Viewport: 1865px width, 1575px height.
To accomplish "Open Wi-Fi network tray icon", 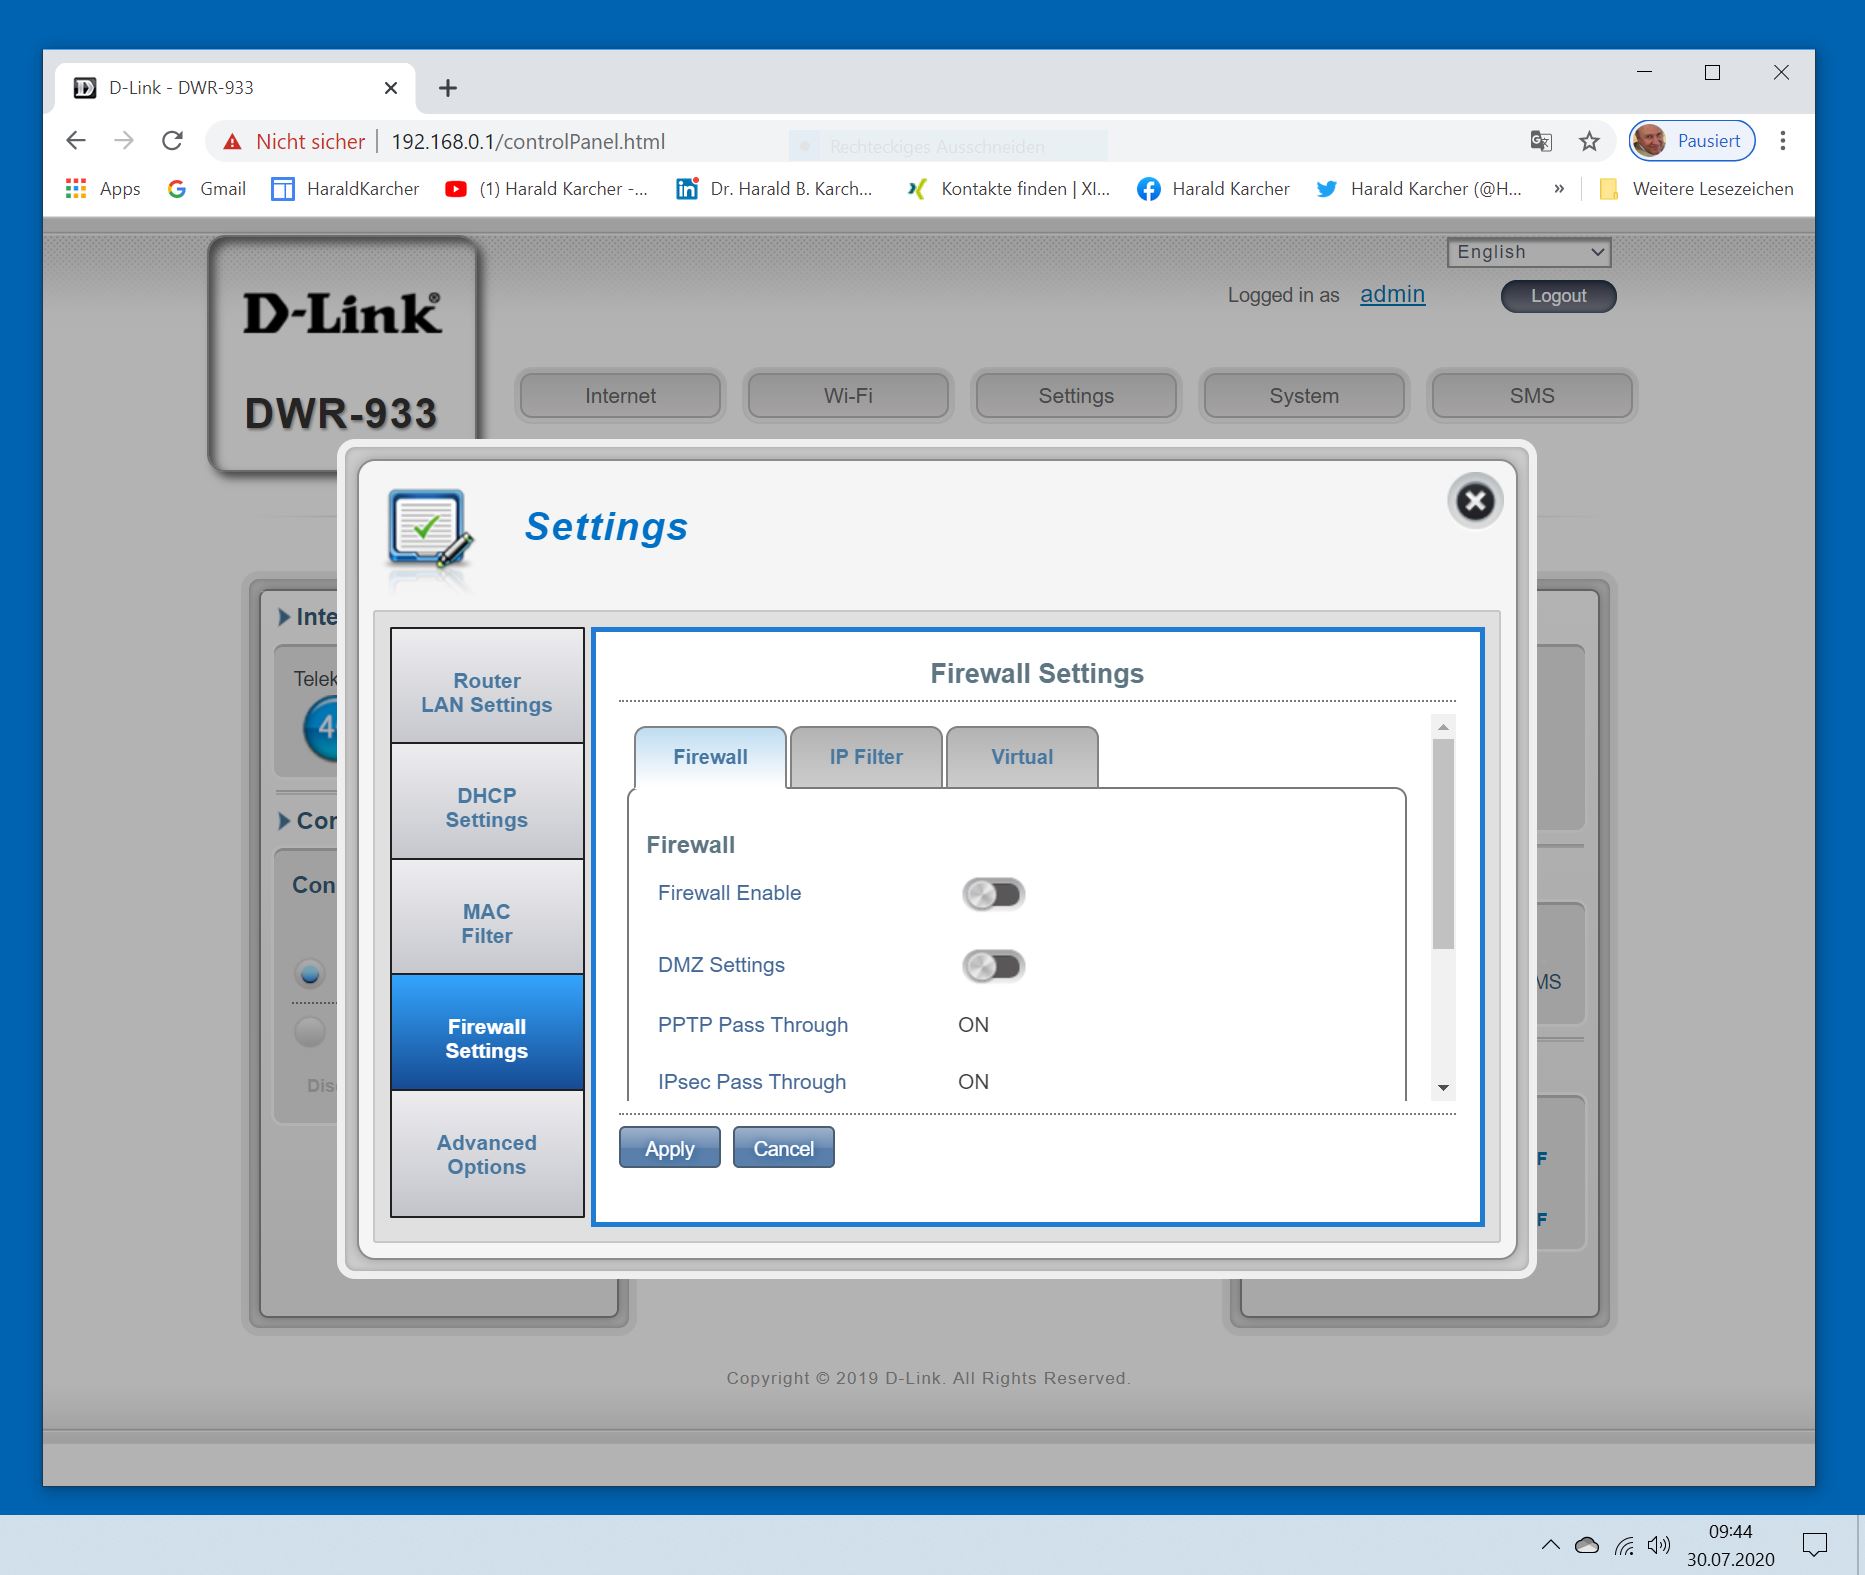I will 1624,1546.
